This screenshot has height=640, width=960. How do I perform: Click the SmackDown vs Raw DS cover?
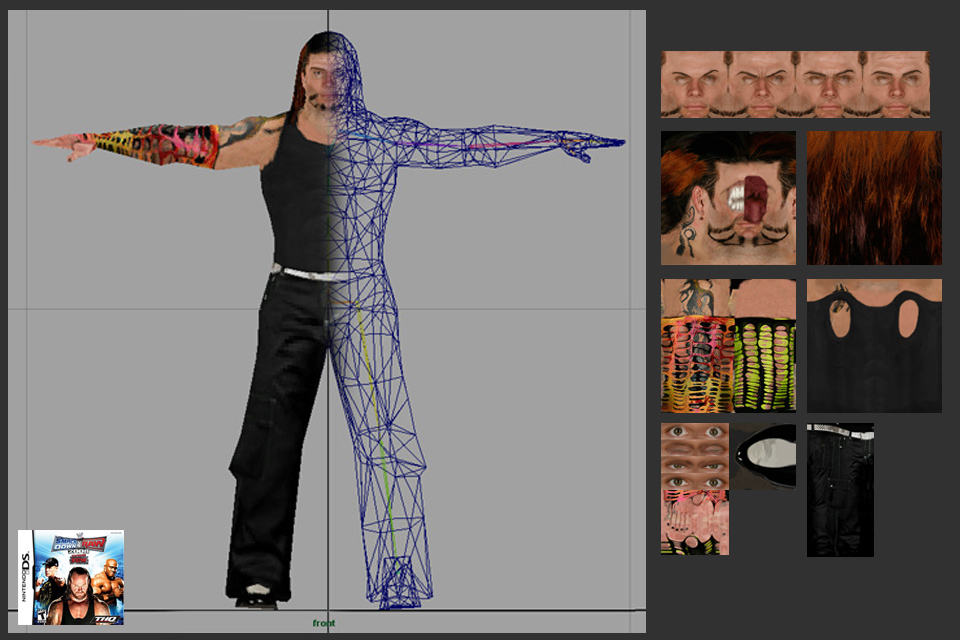click(71, 578)
